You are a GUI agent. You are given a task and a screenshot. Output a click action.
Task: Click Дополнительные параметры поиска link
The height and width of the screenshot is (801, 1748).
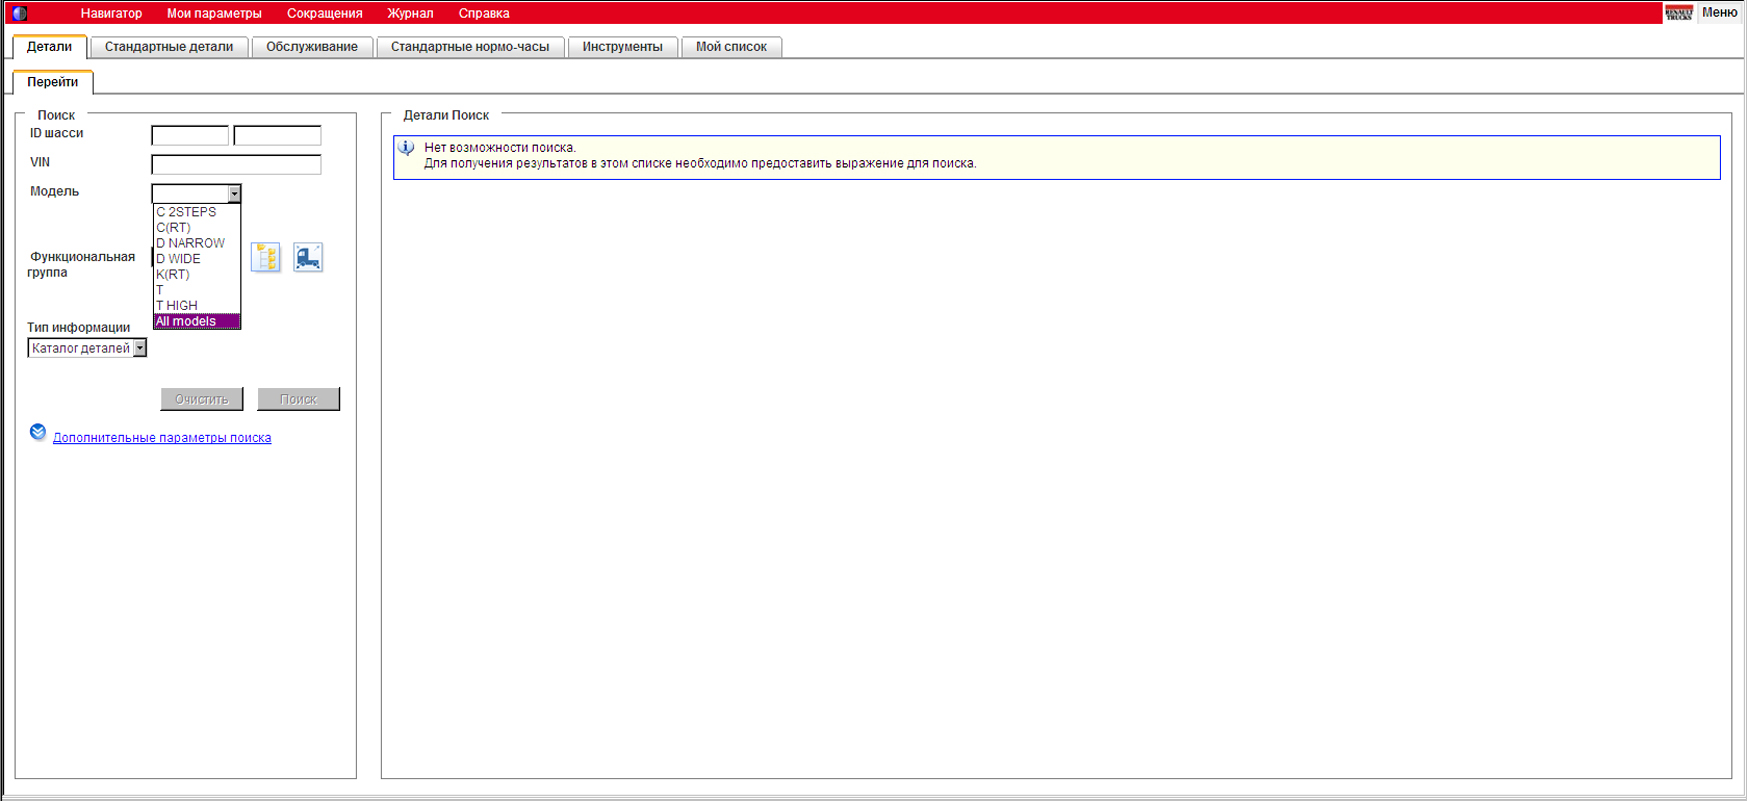[x=162, y=438]
